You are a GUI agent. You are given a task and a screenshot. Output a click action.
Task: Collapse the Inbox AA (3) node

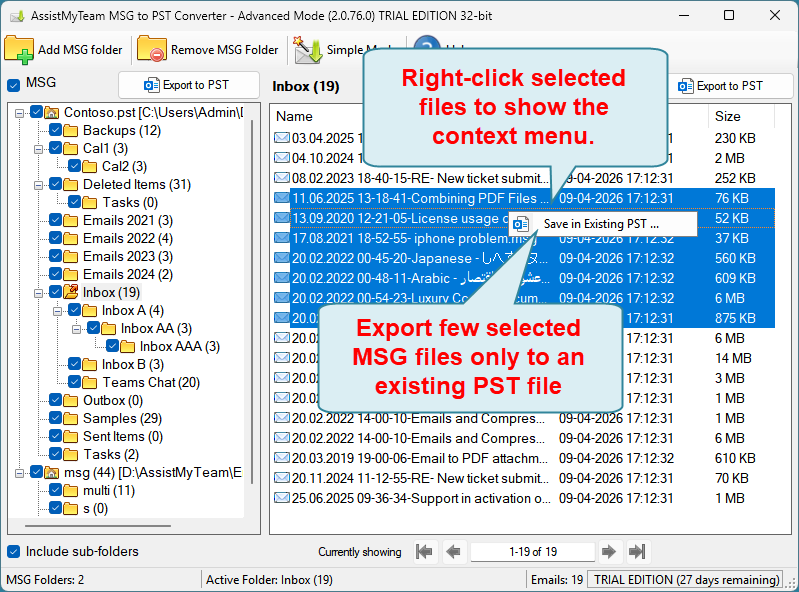[x=76, y=329]
